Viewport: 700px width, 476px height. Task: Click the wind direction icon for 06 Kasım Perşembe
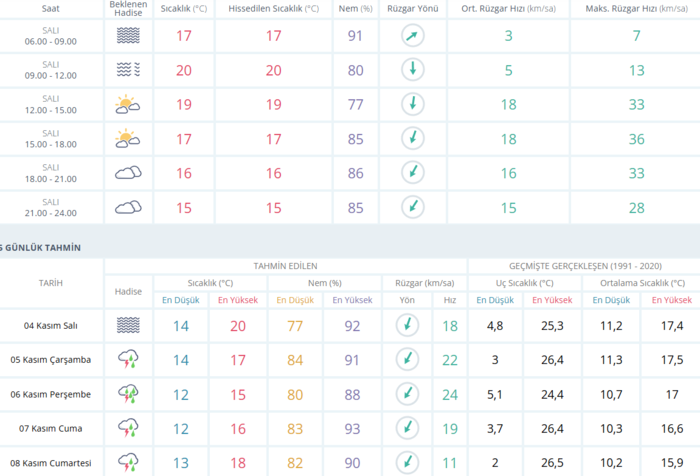[407, 394]
